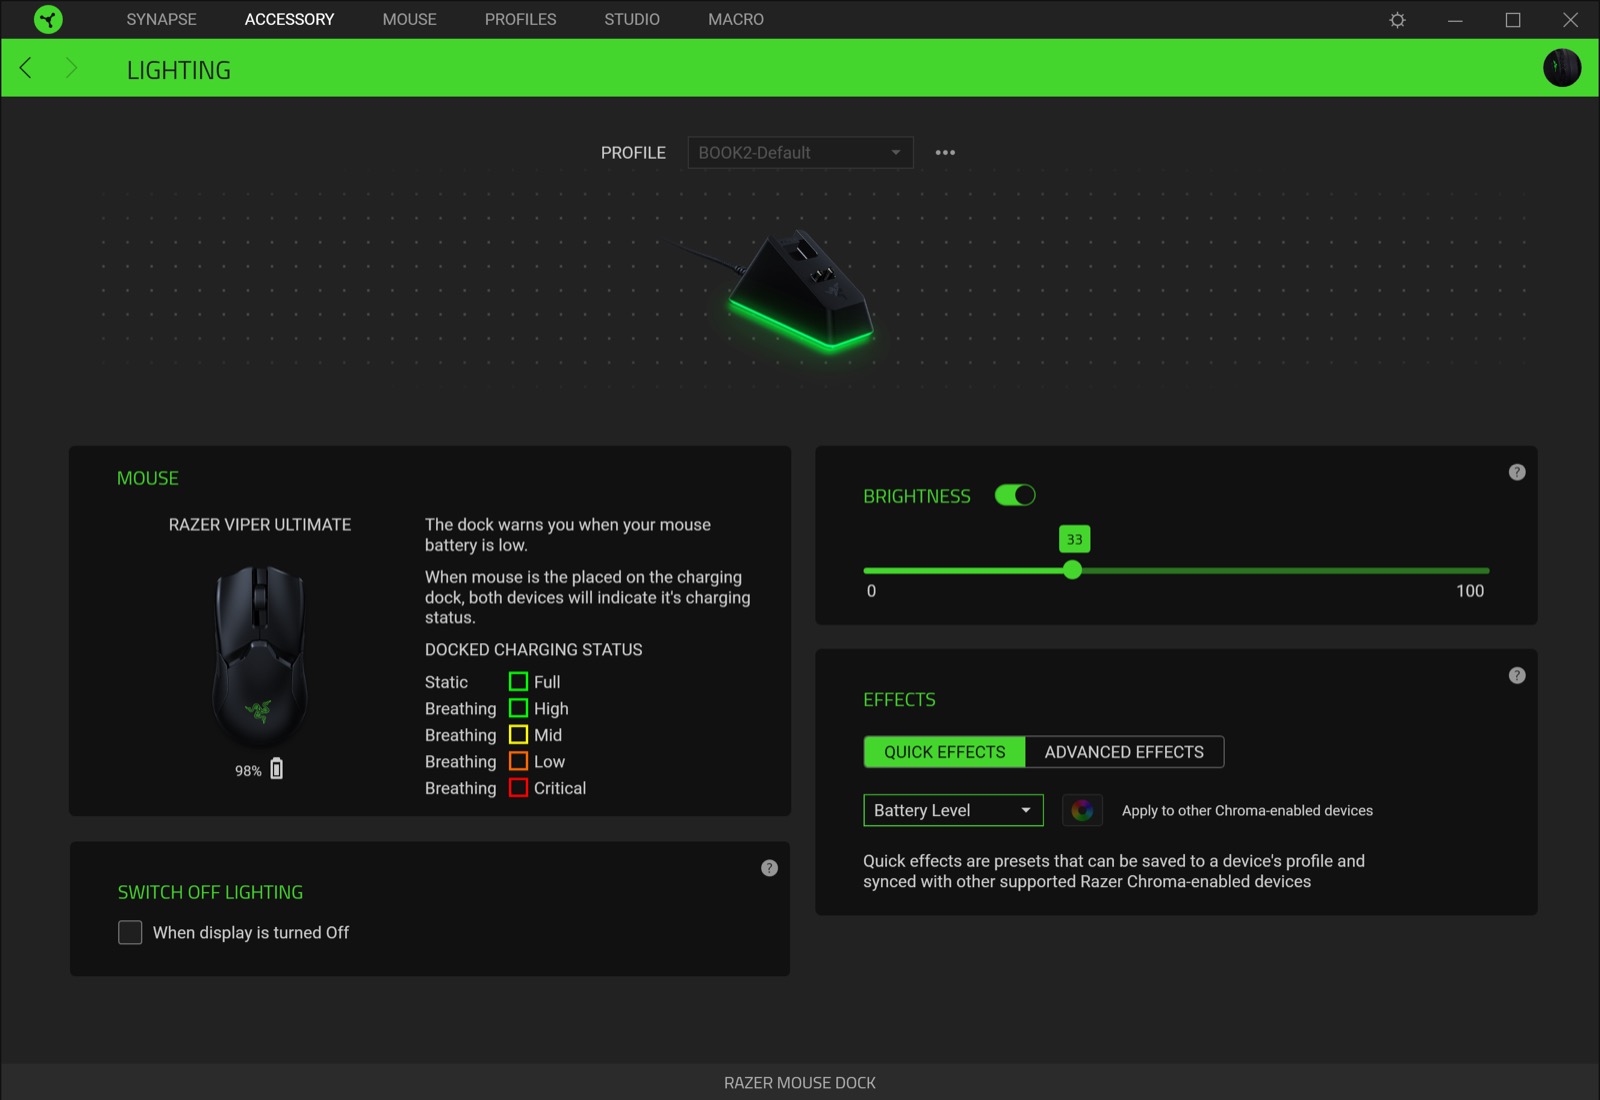
Task: Open the Accessory tab
Action: (x=289, y=19)
